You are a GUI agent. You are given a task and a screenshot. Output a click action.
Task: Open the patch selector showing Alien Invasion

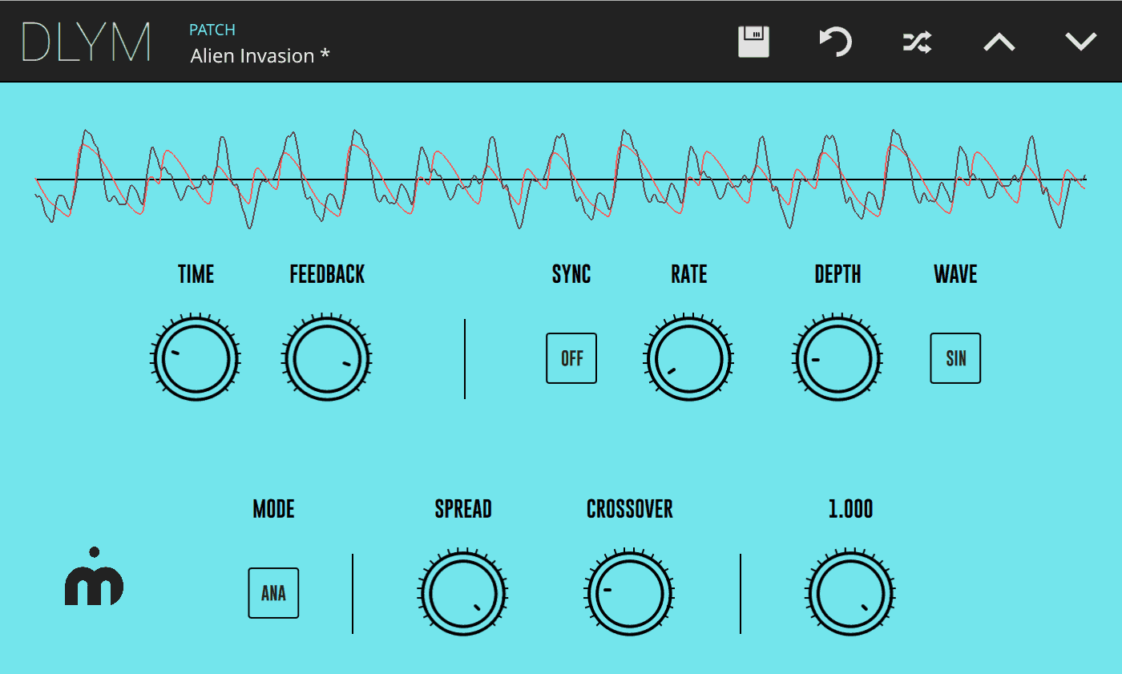[x=259, y=56]
